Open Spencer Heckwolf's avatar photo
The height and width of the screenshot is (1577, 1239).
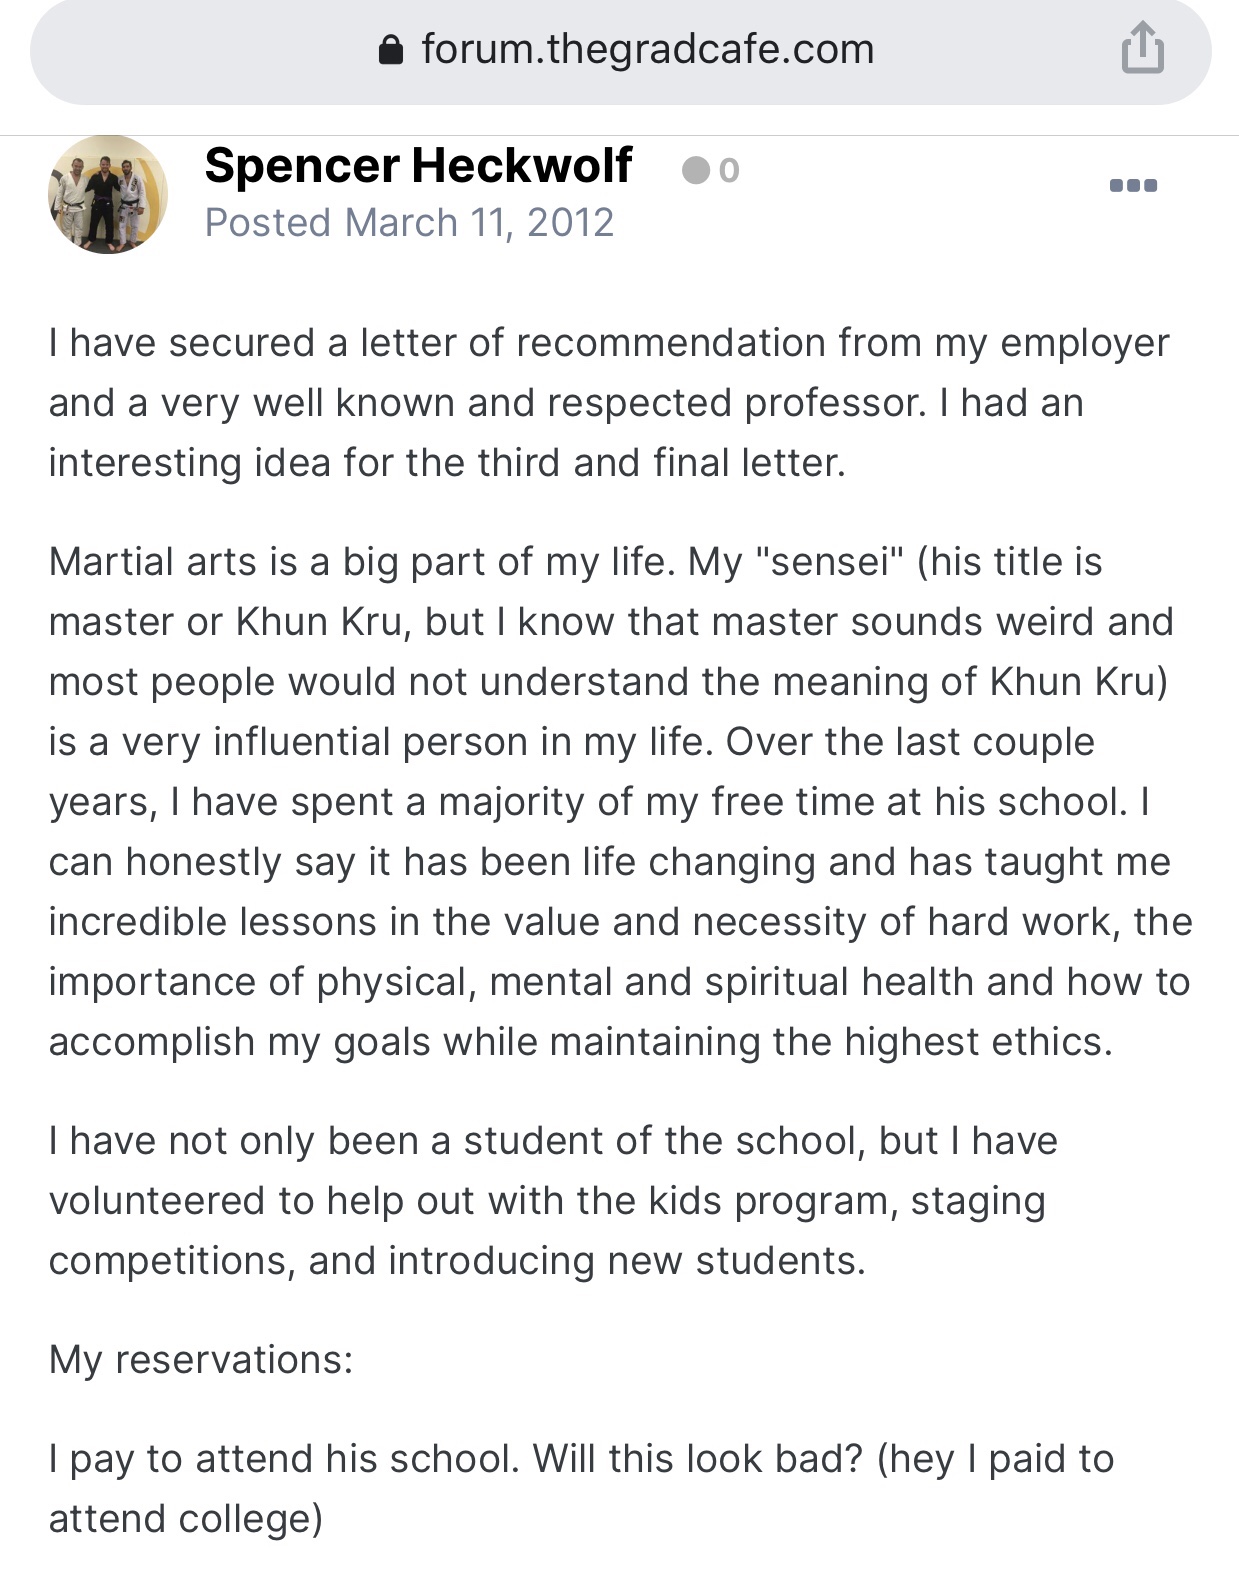coord(107,194)
